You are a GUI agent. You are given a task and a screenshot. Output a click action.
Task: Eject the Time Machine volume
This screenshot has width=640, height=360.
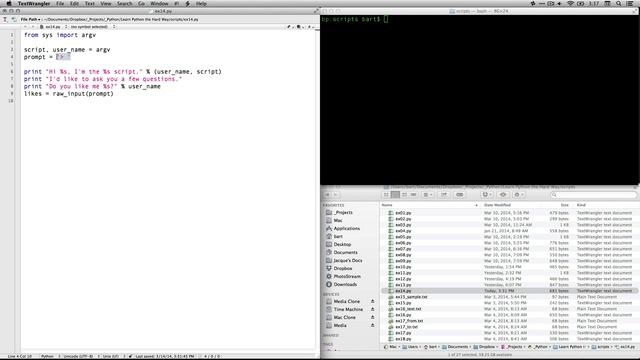[x=373, y=309]
